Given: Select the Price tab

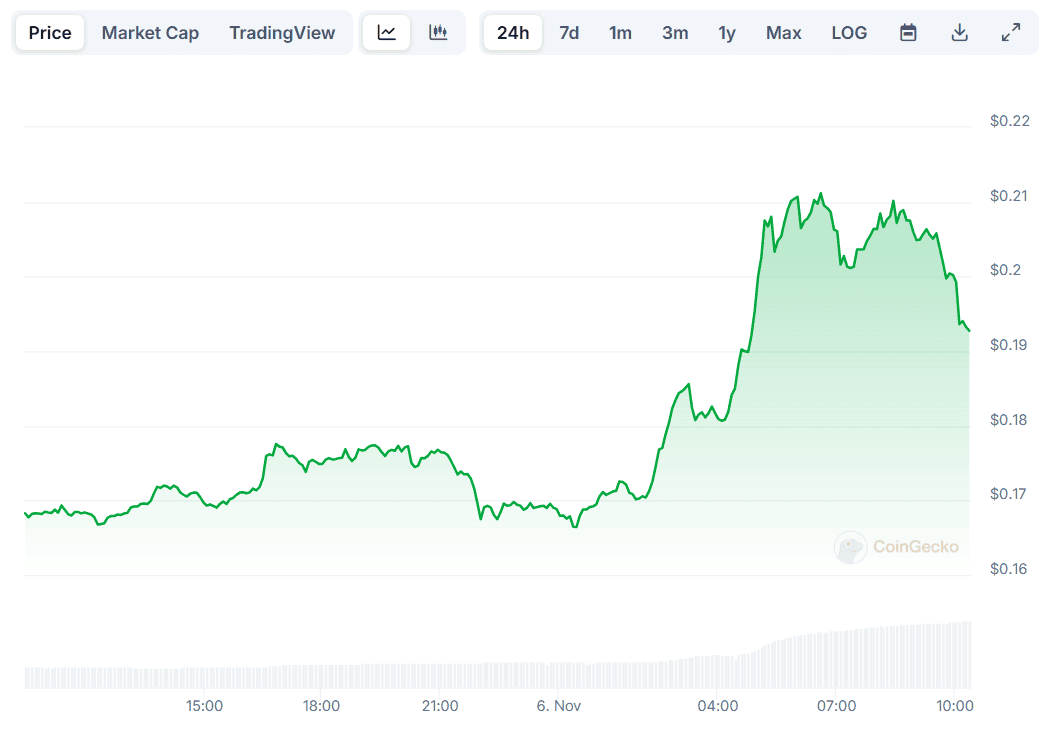Looking at the screenshot, I should [x=50, y=33].
